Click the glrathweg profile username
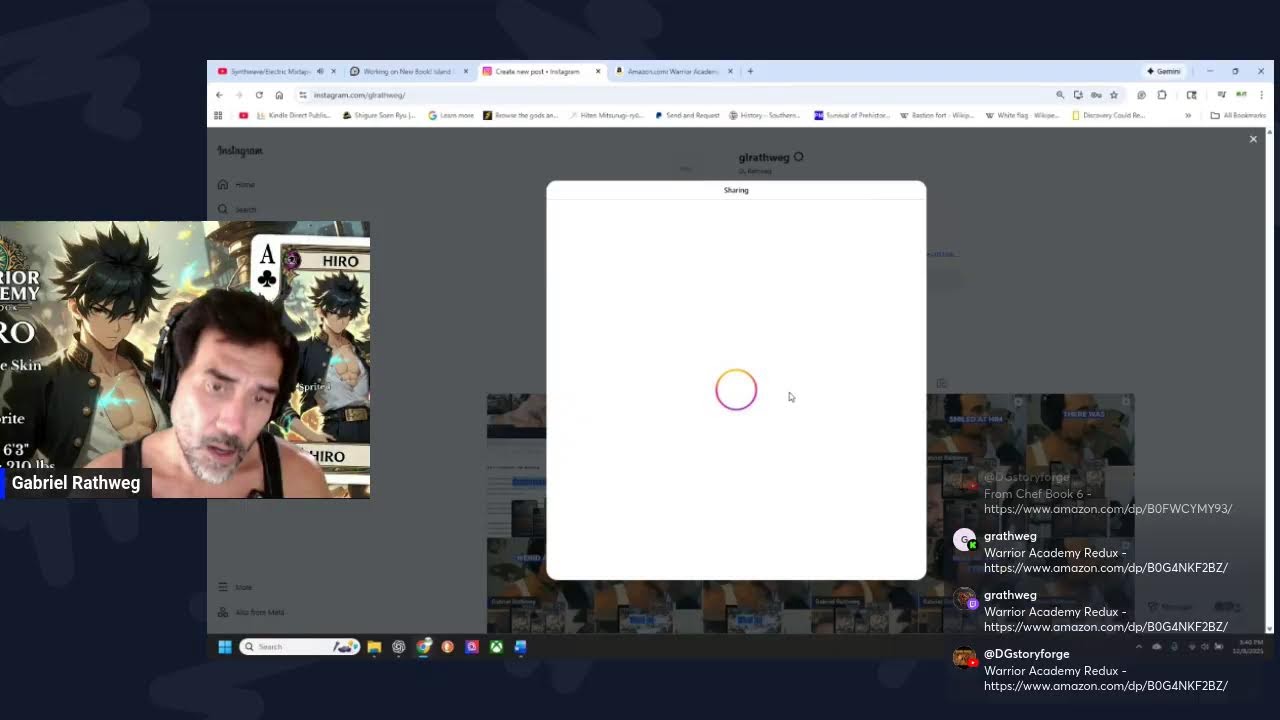 coord(764,157)
